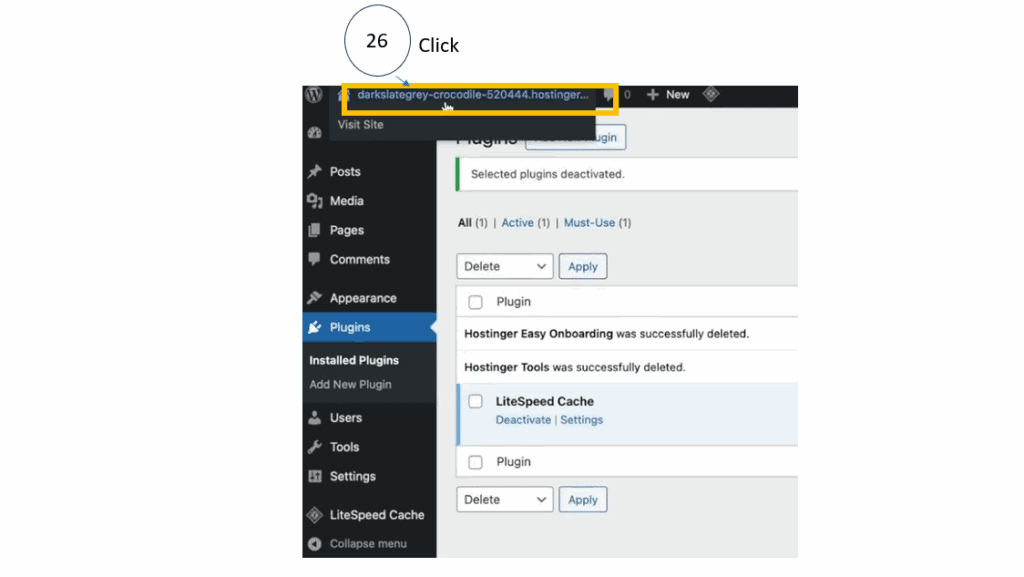Open the bottom bulk actions Delete dropdown
Screen dimensions: 1024x577
click(505, 499)
